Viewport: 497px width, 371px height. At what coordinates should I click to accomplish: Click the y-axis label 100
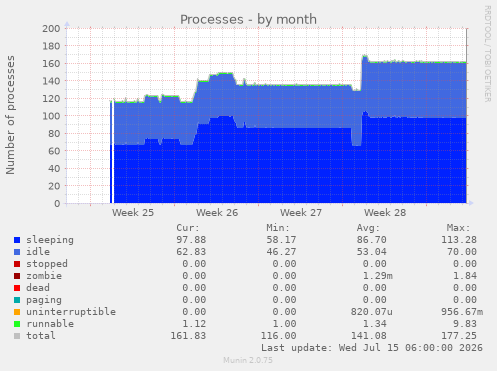point(51,116)
